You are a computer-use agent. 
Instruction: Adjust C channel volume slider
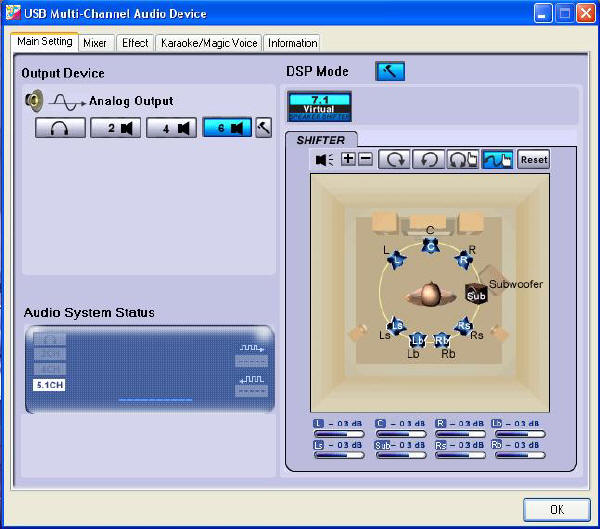[401, 434]
